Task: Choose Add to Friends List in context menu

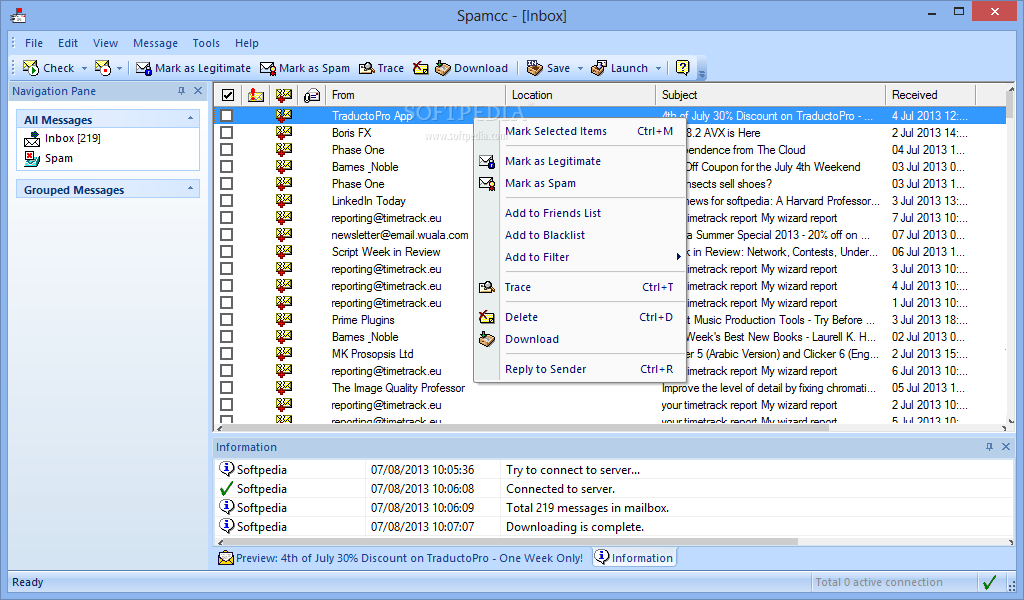Action: tap(580, 213)
